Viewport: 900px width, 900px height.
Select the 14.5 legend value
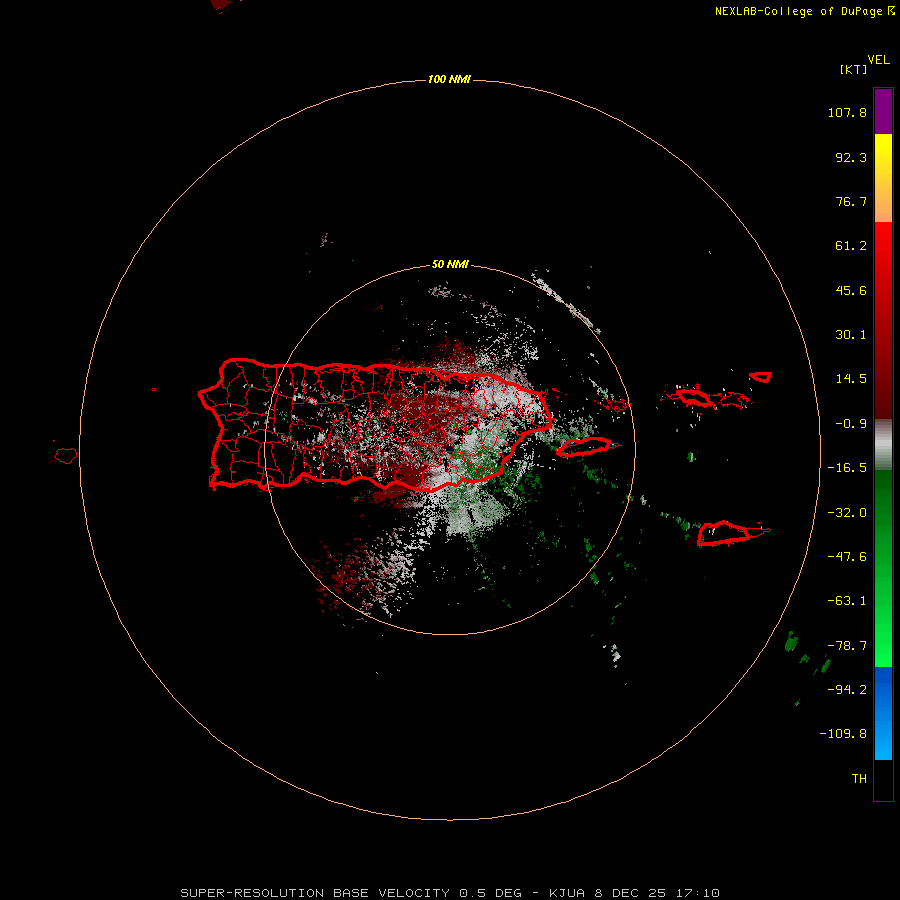click(x=851, y=379)
